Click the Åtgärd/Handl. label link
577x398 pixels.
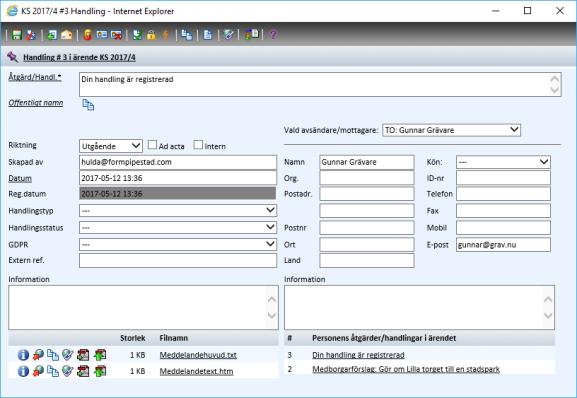[x=35, y=77]
